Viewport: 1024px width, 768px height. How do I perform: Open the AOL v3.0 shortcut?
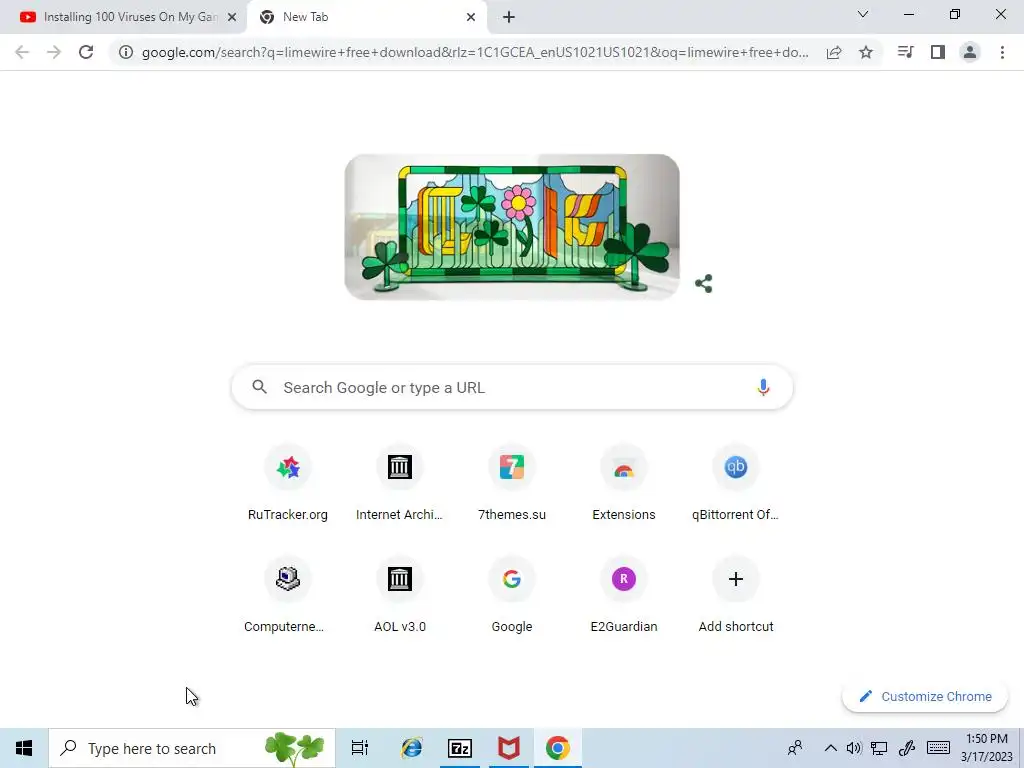[400, 595]
